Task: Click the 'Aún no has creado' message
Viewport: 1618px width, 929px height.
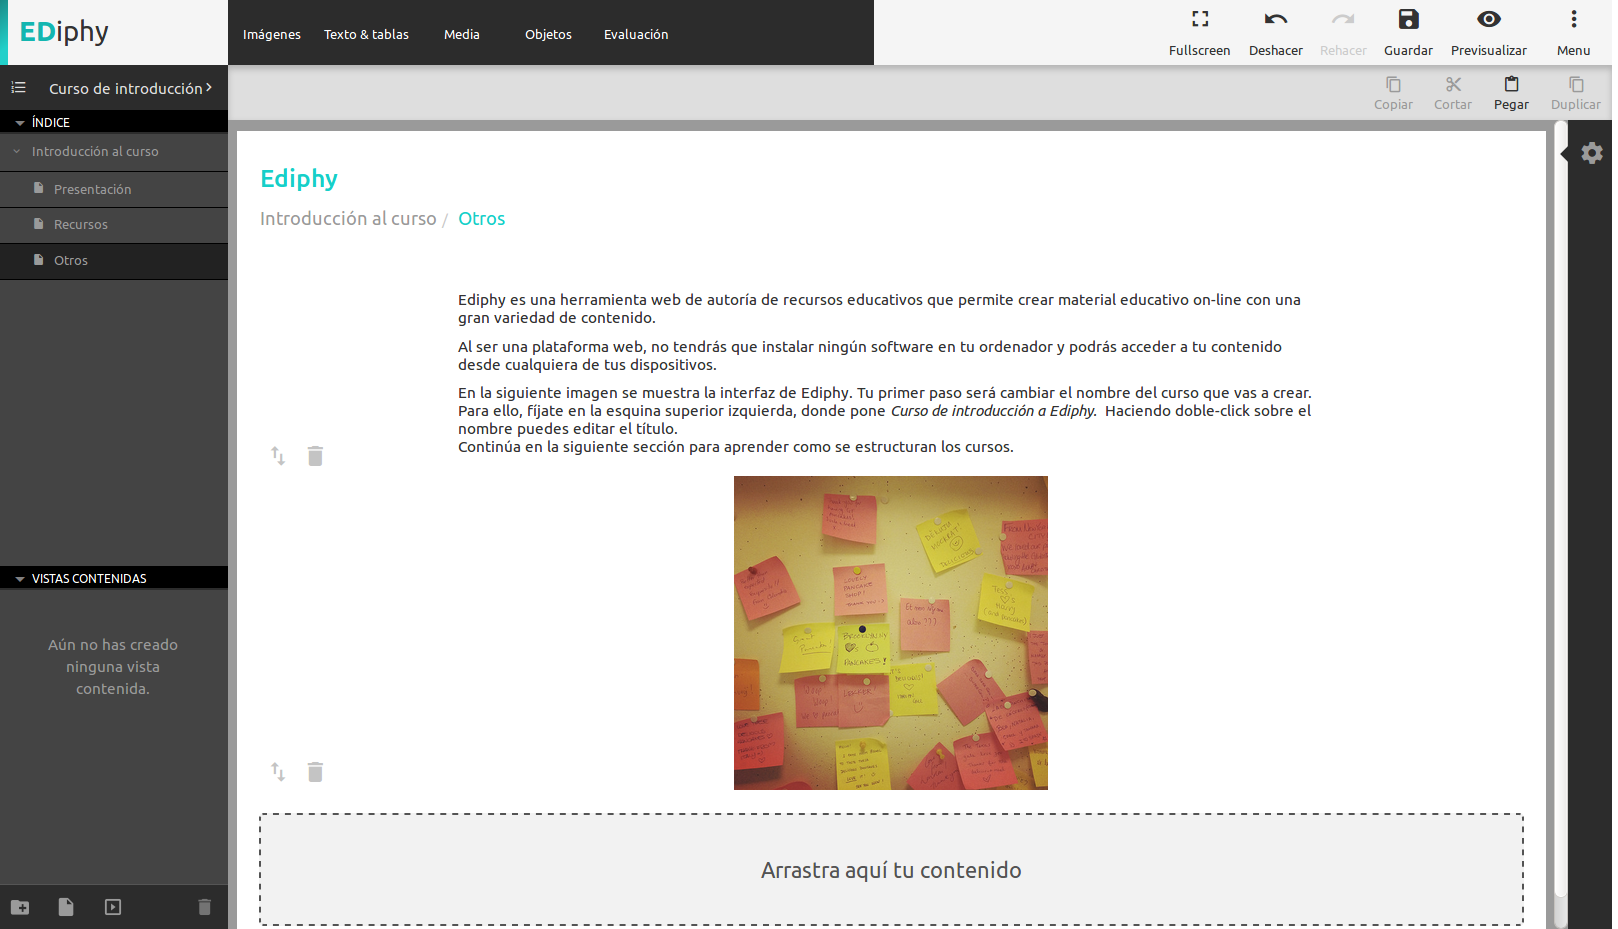Action: click(x=113, y=667)
